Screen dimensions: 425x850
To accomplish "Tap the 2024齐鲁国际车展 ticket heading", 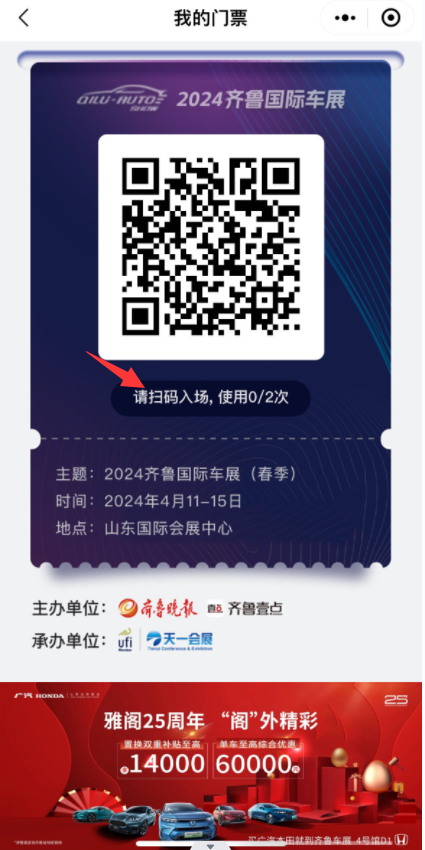I will pyautogui.click(x=261, y=99).
